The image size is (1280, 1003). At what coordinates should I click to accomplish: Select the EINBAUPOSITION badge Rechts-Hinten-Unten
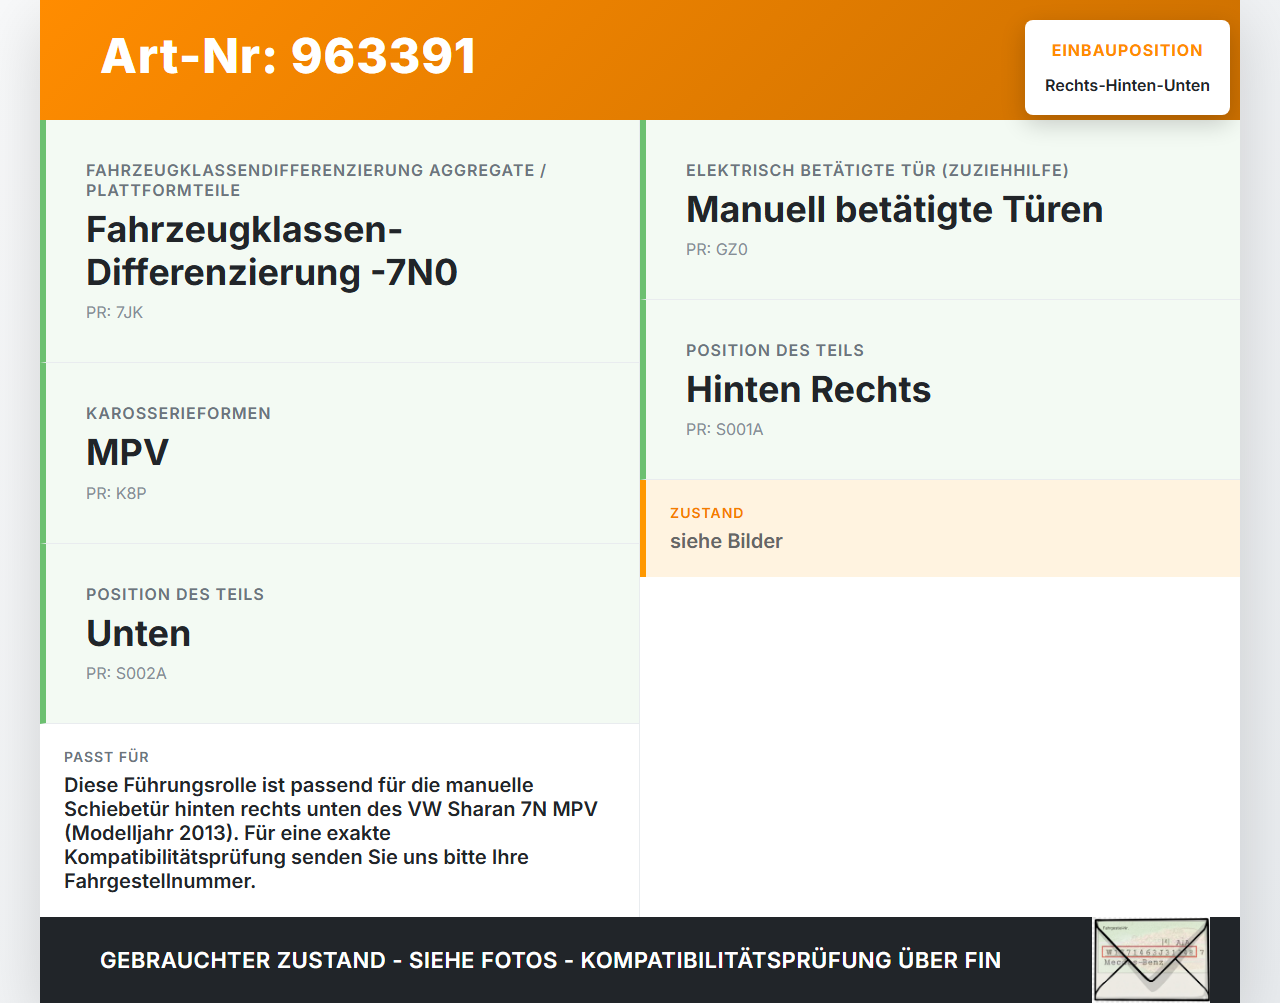pos(1127,67)
